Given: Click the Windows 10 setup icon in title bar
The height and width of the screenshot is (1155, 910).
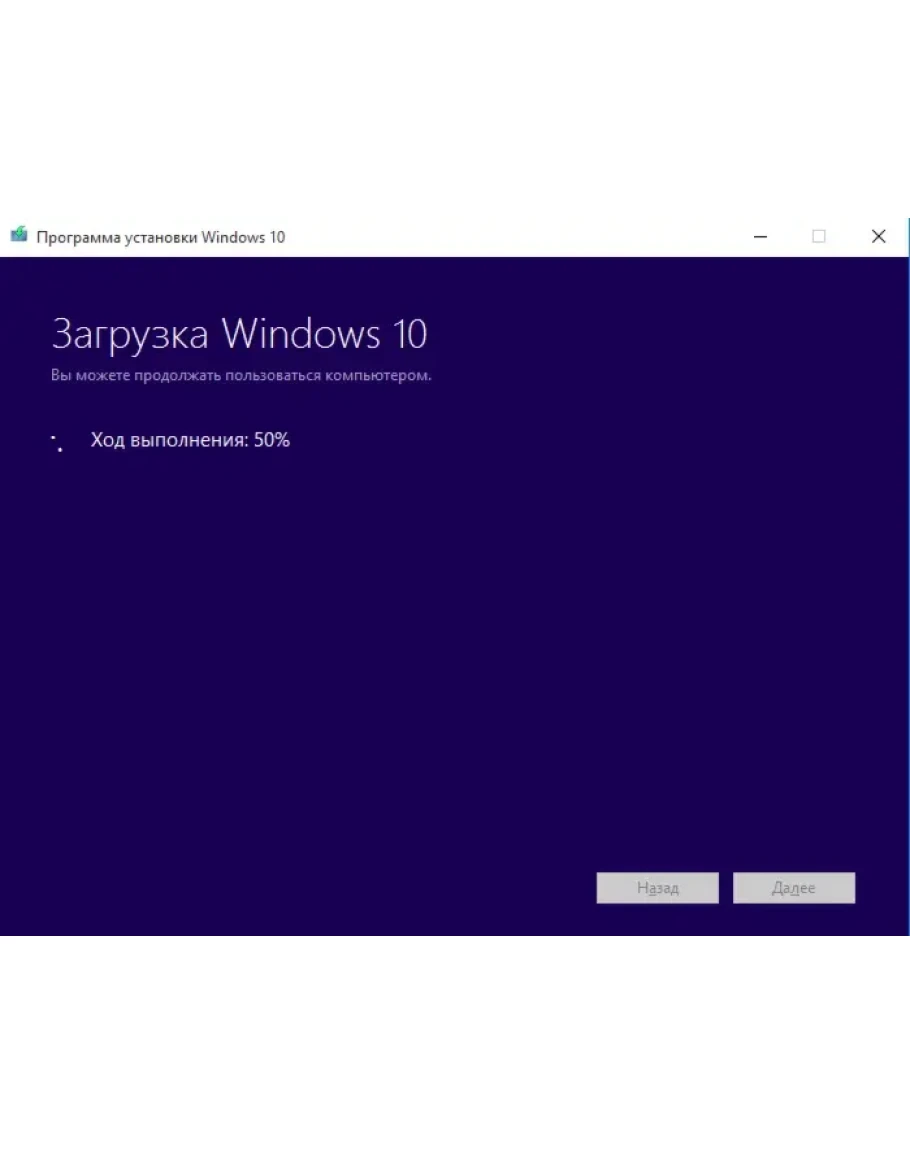Looking at the screenshot, I should [x=19, y=236].
